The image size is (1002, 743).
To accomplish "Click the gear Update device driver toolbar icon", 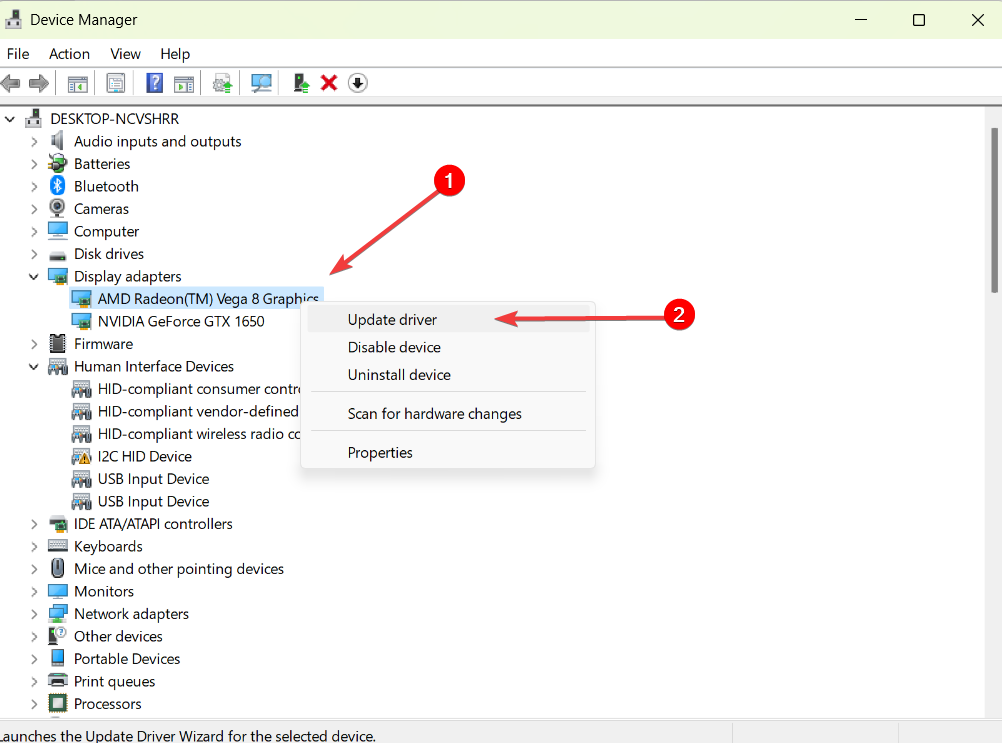I will point(222,83).
